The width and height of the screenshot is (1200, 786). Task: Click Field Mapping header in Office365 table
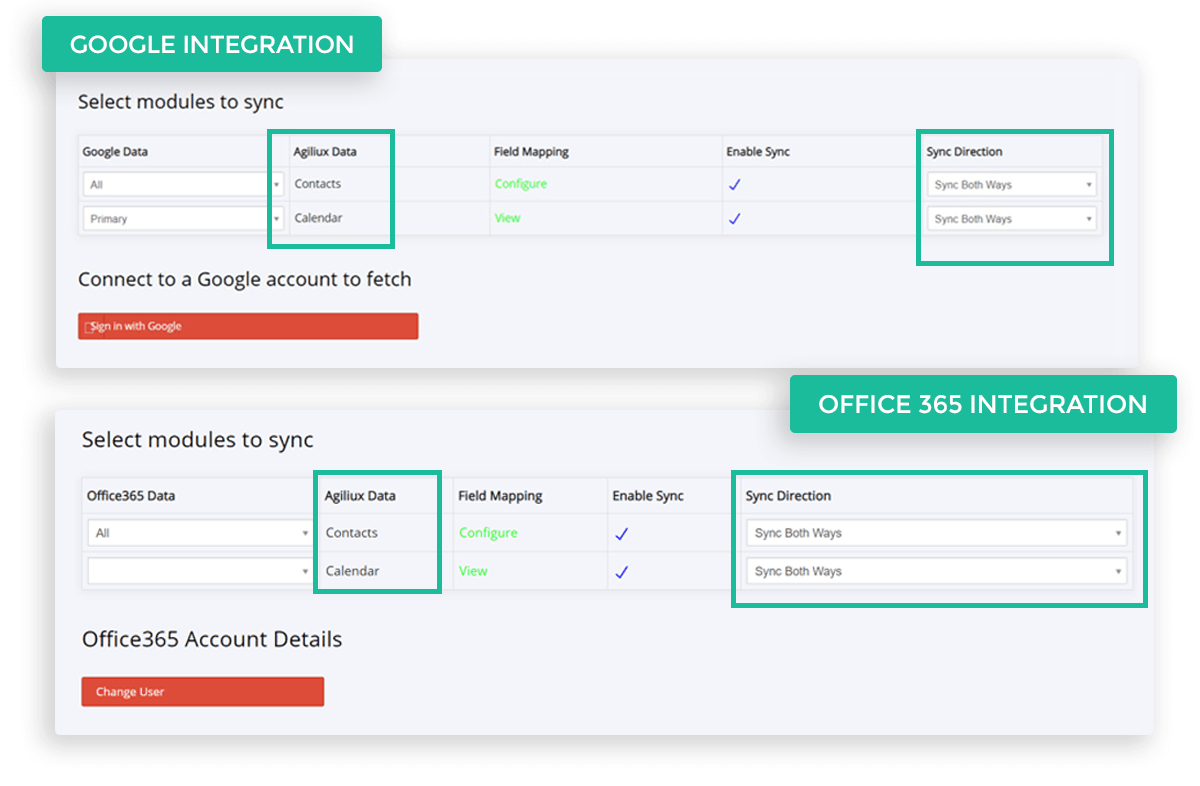coord(500,496)
